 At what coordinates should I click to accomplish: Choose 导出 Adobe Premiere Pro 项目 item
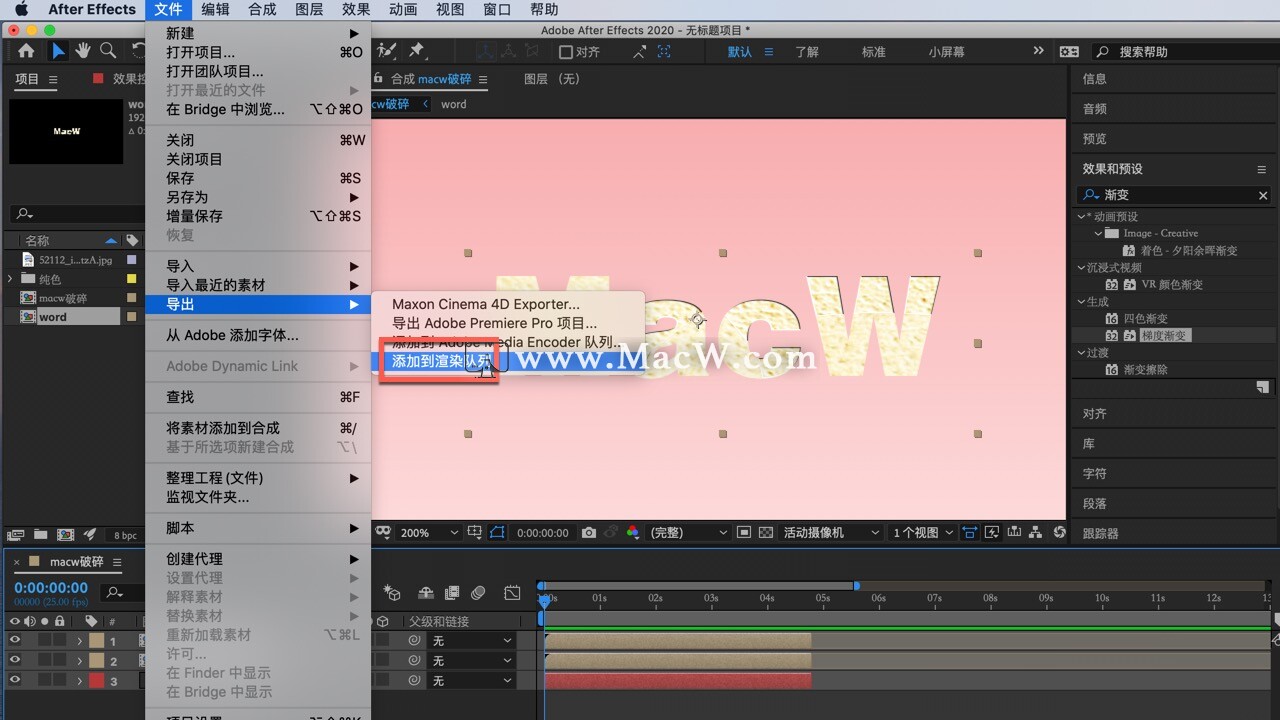pyautogui.click(x=494, y=323)
